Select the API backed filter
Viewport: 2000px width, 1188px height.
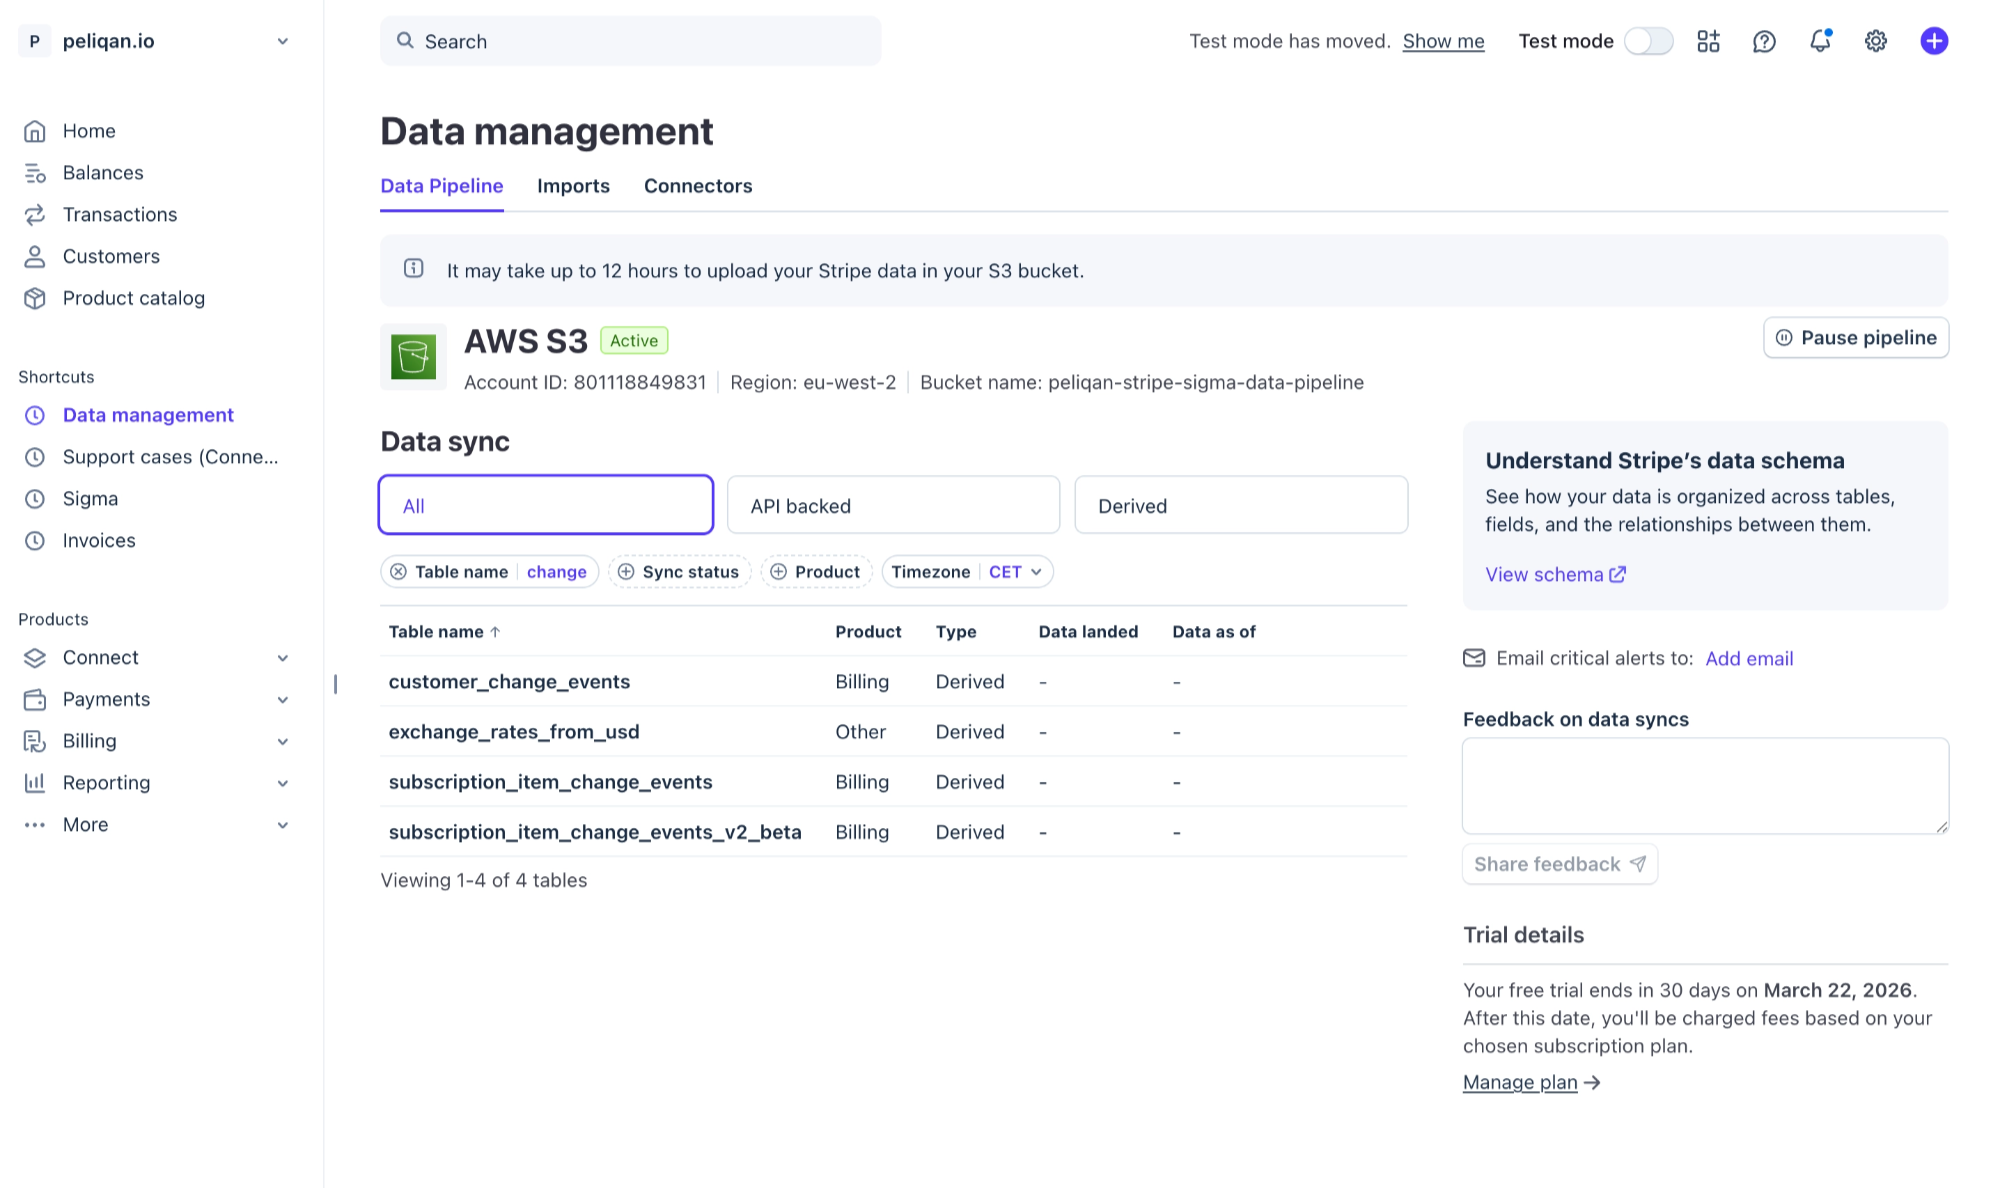(893, 505)
